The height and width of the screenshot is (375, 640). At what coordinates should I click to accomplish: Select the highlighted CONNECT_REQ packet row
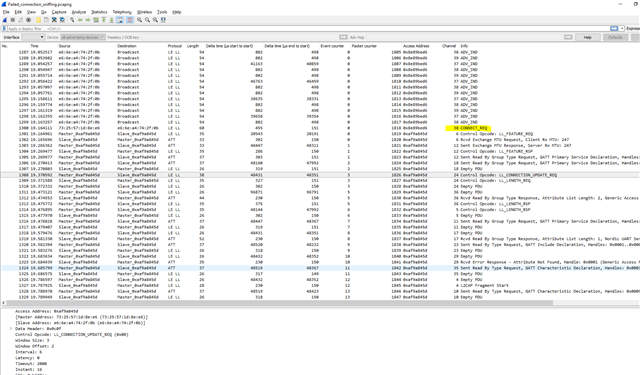(320, 128)
